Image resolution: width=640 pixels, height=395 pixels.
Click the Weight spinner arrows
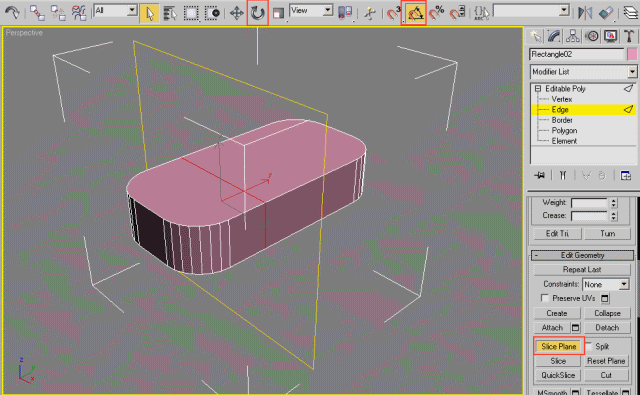(x=614, y=203)
